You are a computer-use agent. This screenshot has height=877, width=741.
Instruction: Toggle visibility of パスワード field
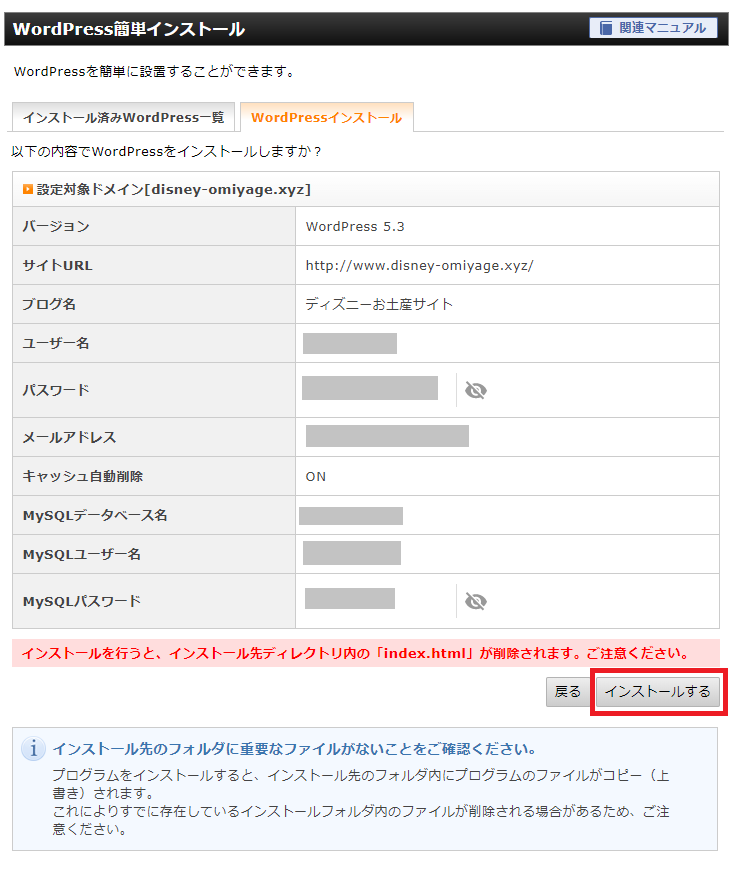tap(475, 390)
